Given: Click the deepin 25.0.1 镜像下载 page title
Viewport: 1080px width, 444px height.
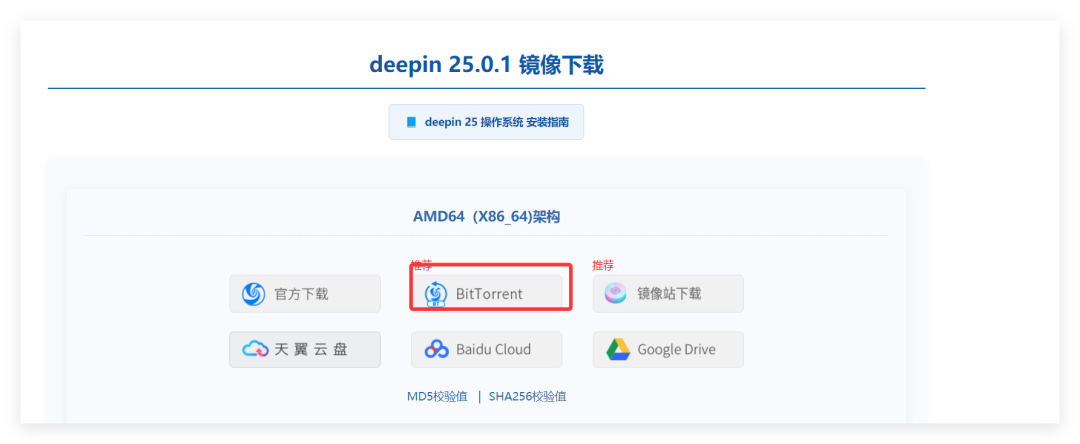Looking at the screenshot, I should pyautogui.click(x=486, y=65).
